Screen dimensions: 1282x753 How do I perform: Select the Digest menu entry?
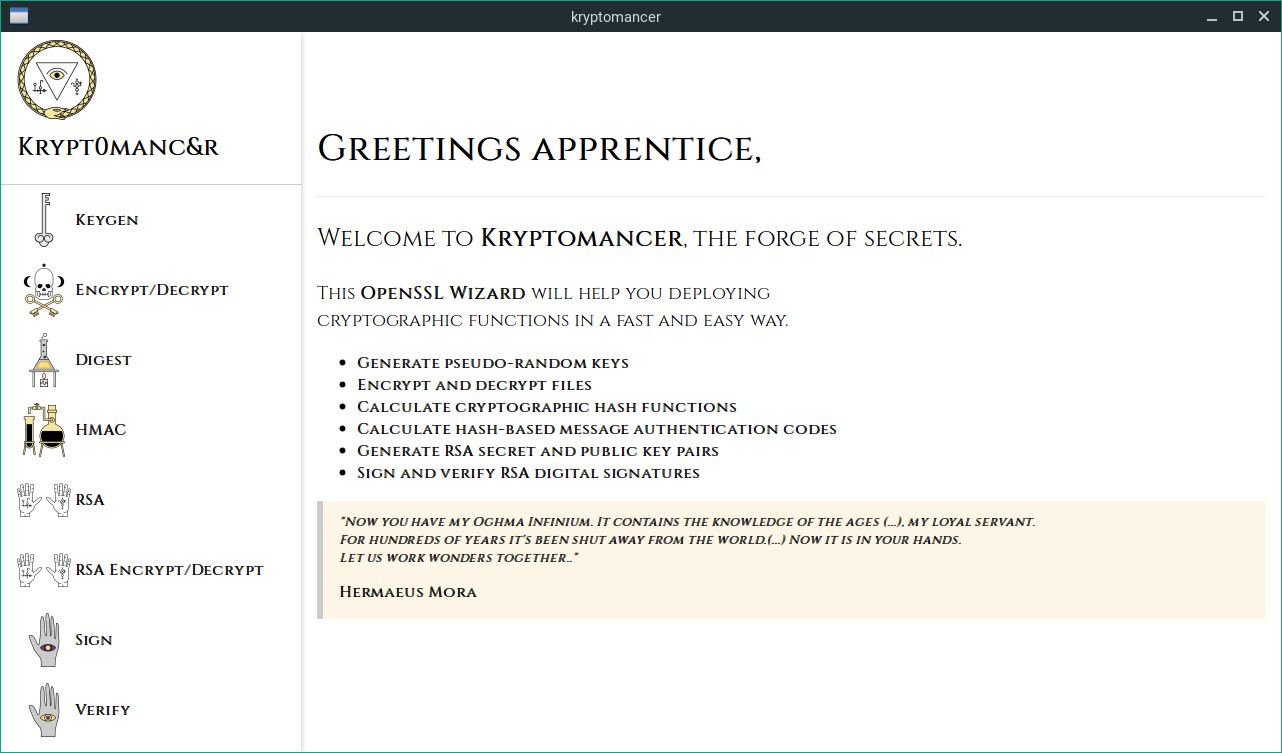[x=103, y=360]
